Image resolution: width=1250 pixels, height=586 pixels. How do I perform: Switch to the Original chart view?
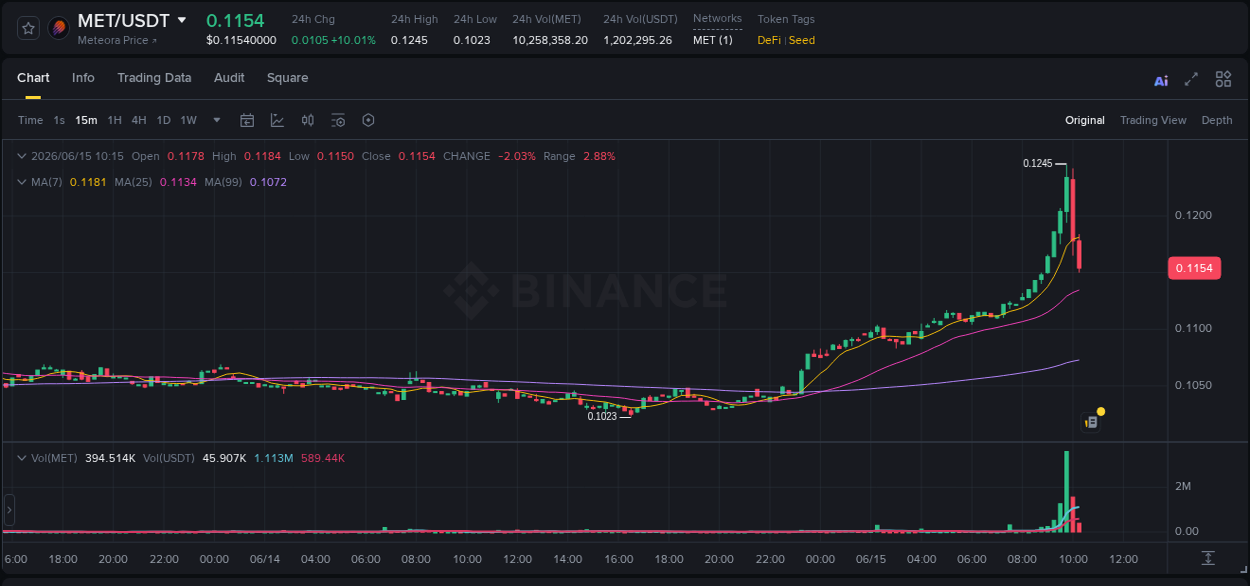coord(1085,120)
